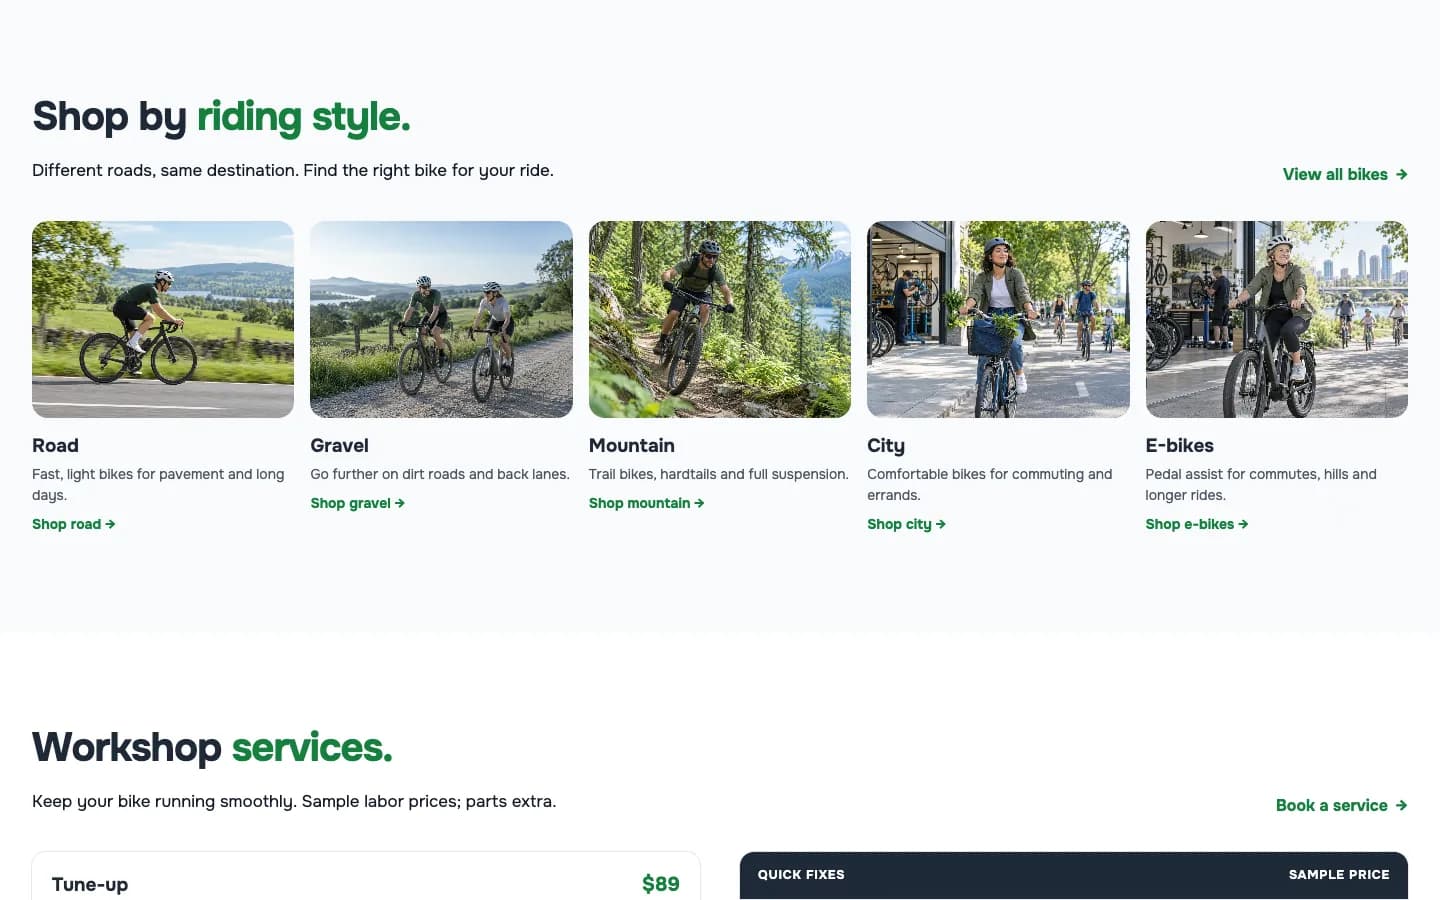Select the E-bikes photo thumbnail
1440x900 pixels.
(1277, 319)
